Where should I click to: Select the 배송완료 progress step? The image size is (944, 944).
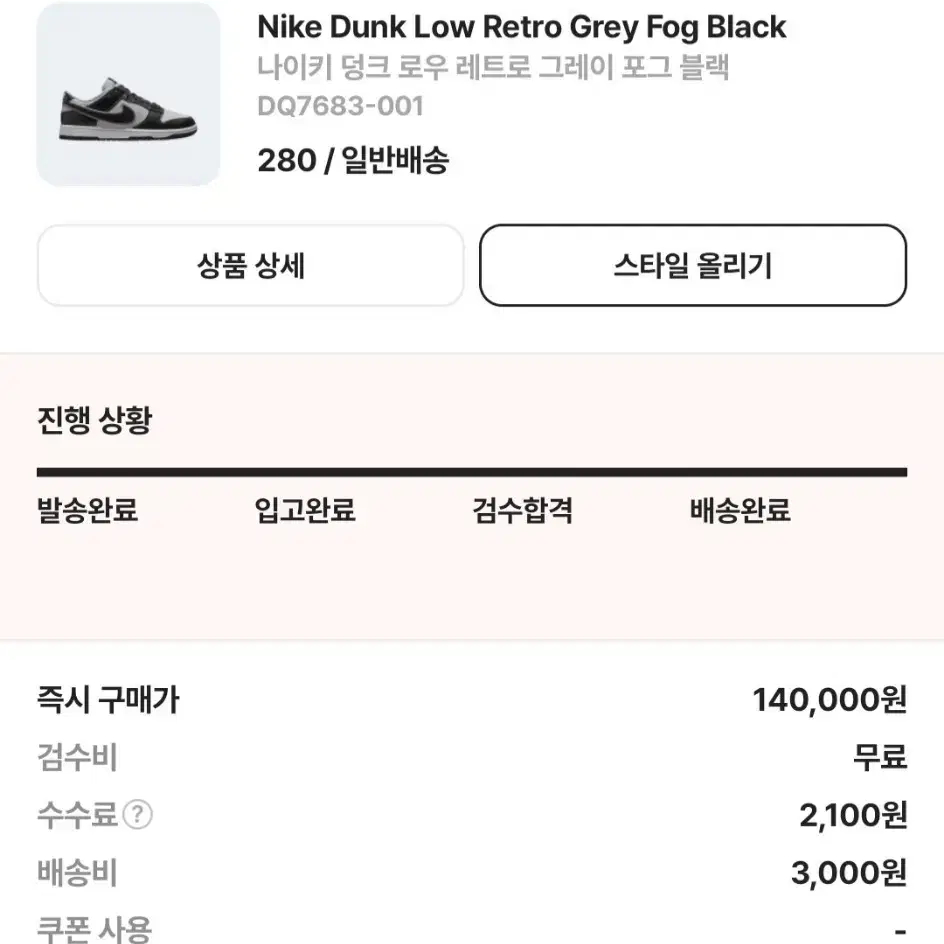(x=740, y=510)
